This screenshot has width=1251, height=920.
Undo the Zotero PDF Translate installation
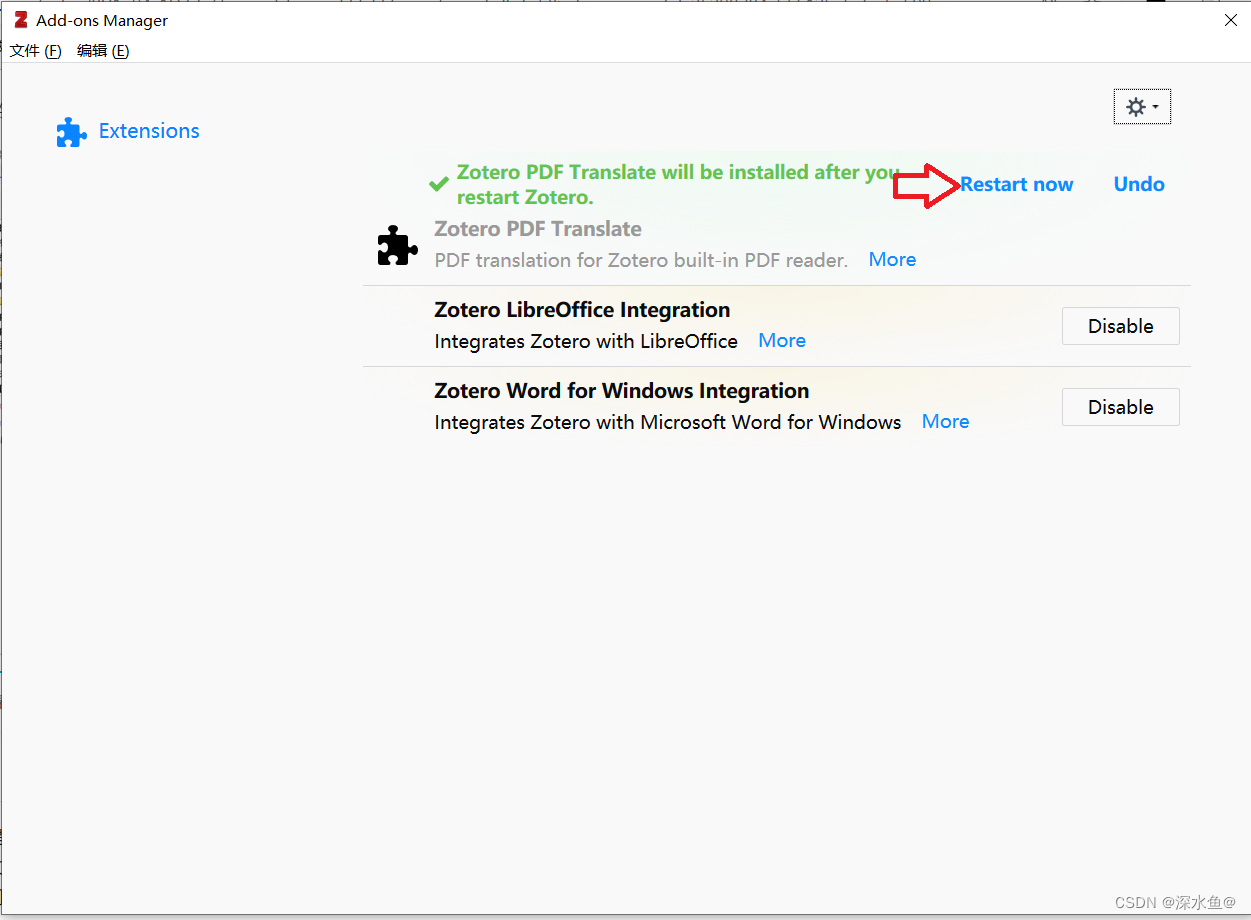1139,184
